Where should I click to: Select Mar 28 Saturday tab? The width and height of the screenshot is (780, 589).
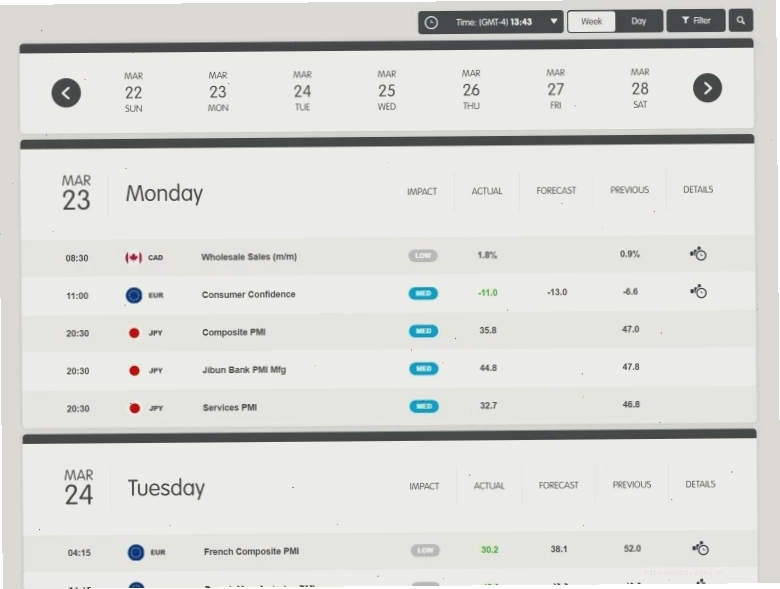640,88
